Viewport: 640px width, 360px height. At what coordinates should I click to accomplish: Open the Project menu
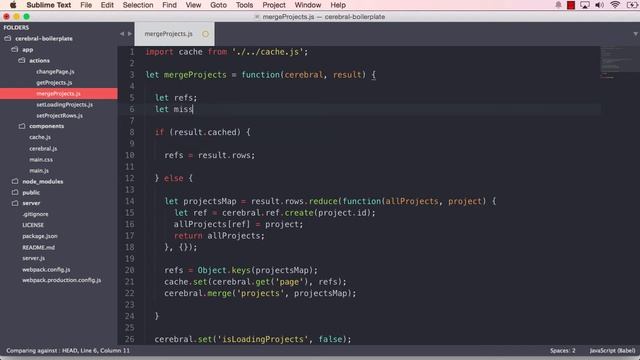pos(274,5)
